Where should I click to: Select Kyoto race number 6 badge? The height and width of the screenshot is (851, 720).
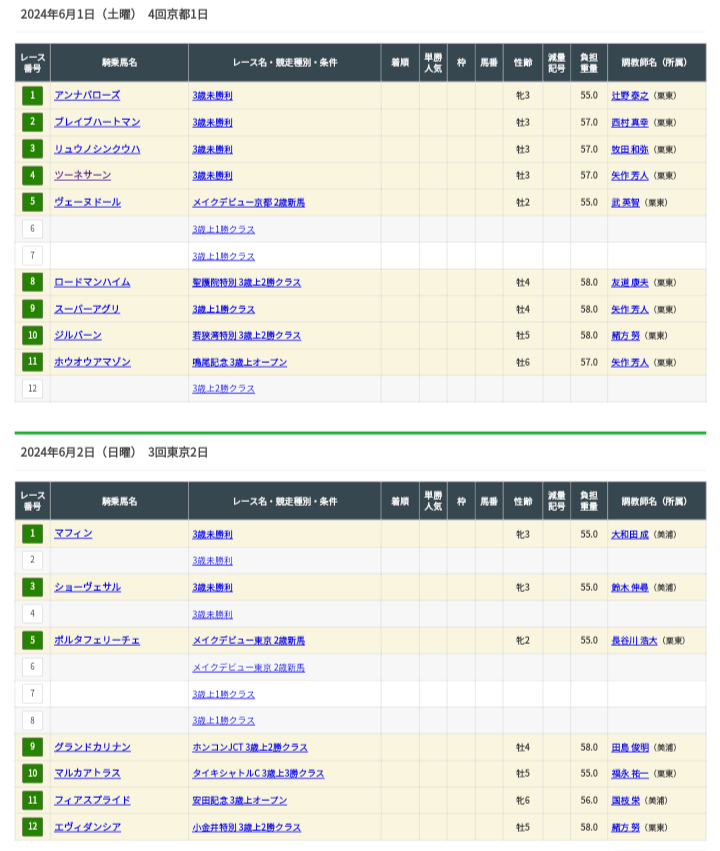click(33, 229)
